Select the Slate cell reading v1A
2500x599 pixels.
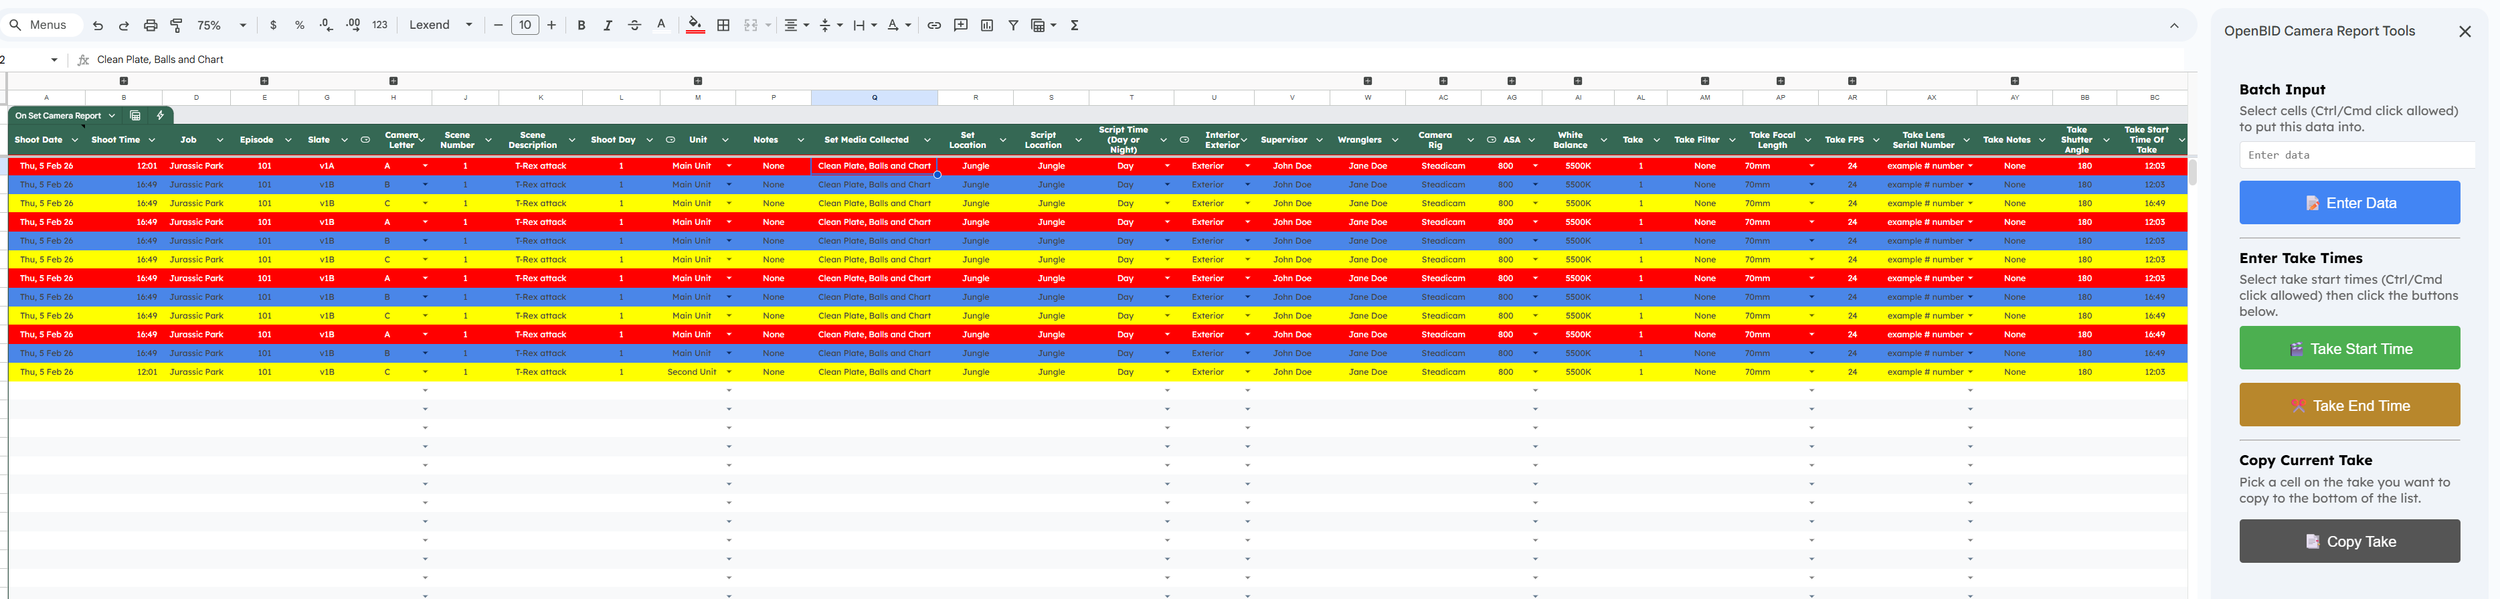pyautogui.click(x=327, y=166)
